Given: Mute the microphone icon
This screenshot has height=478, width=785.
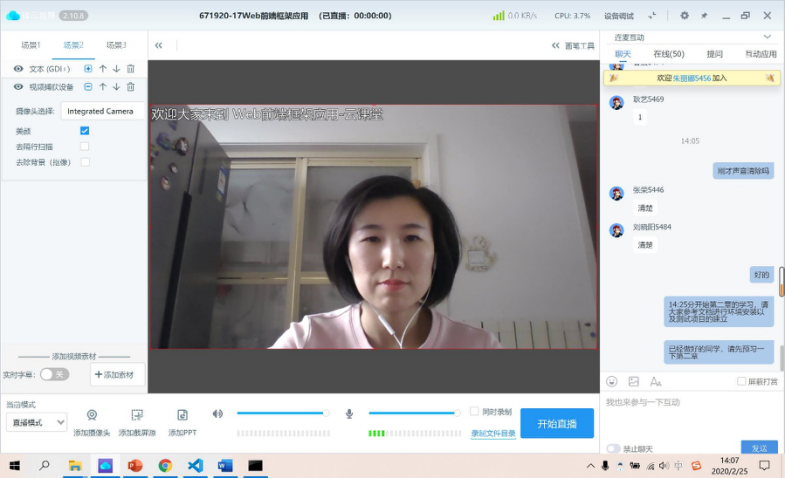Looking at the screenshot, I should coord(350,413).
